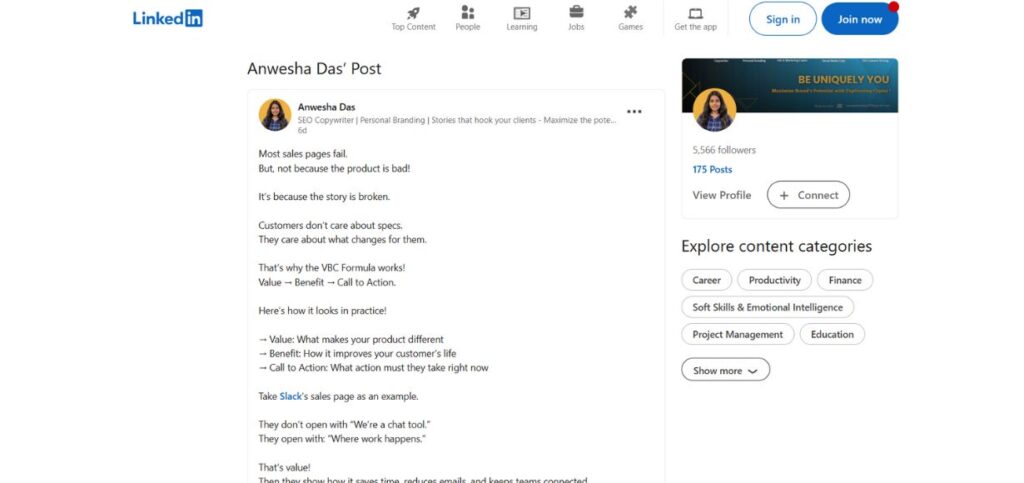Open Anwesha Das author name link
Image resolution: width=1024 pixels, height=483 pixels.
point(327,107)
